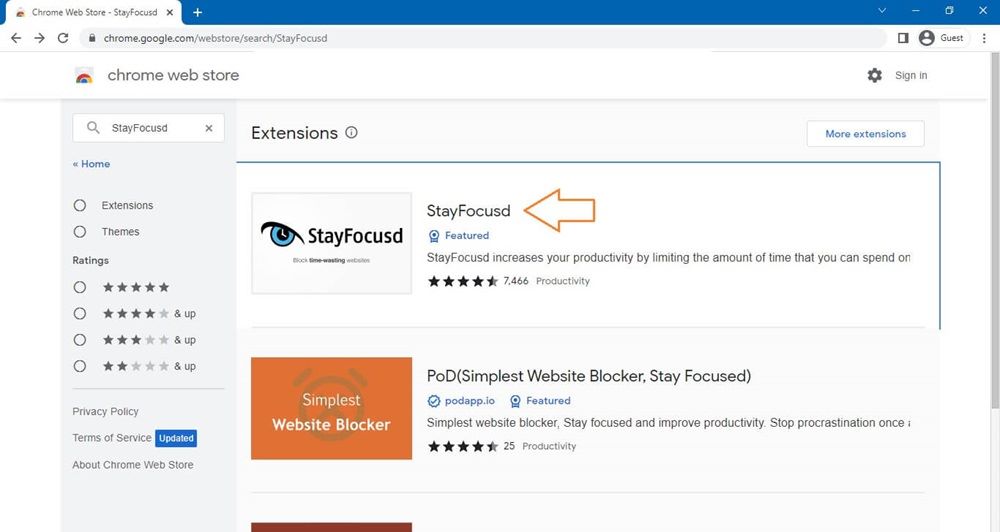Click the page vertical scrollbar

[x=995, y=230]
